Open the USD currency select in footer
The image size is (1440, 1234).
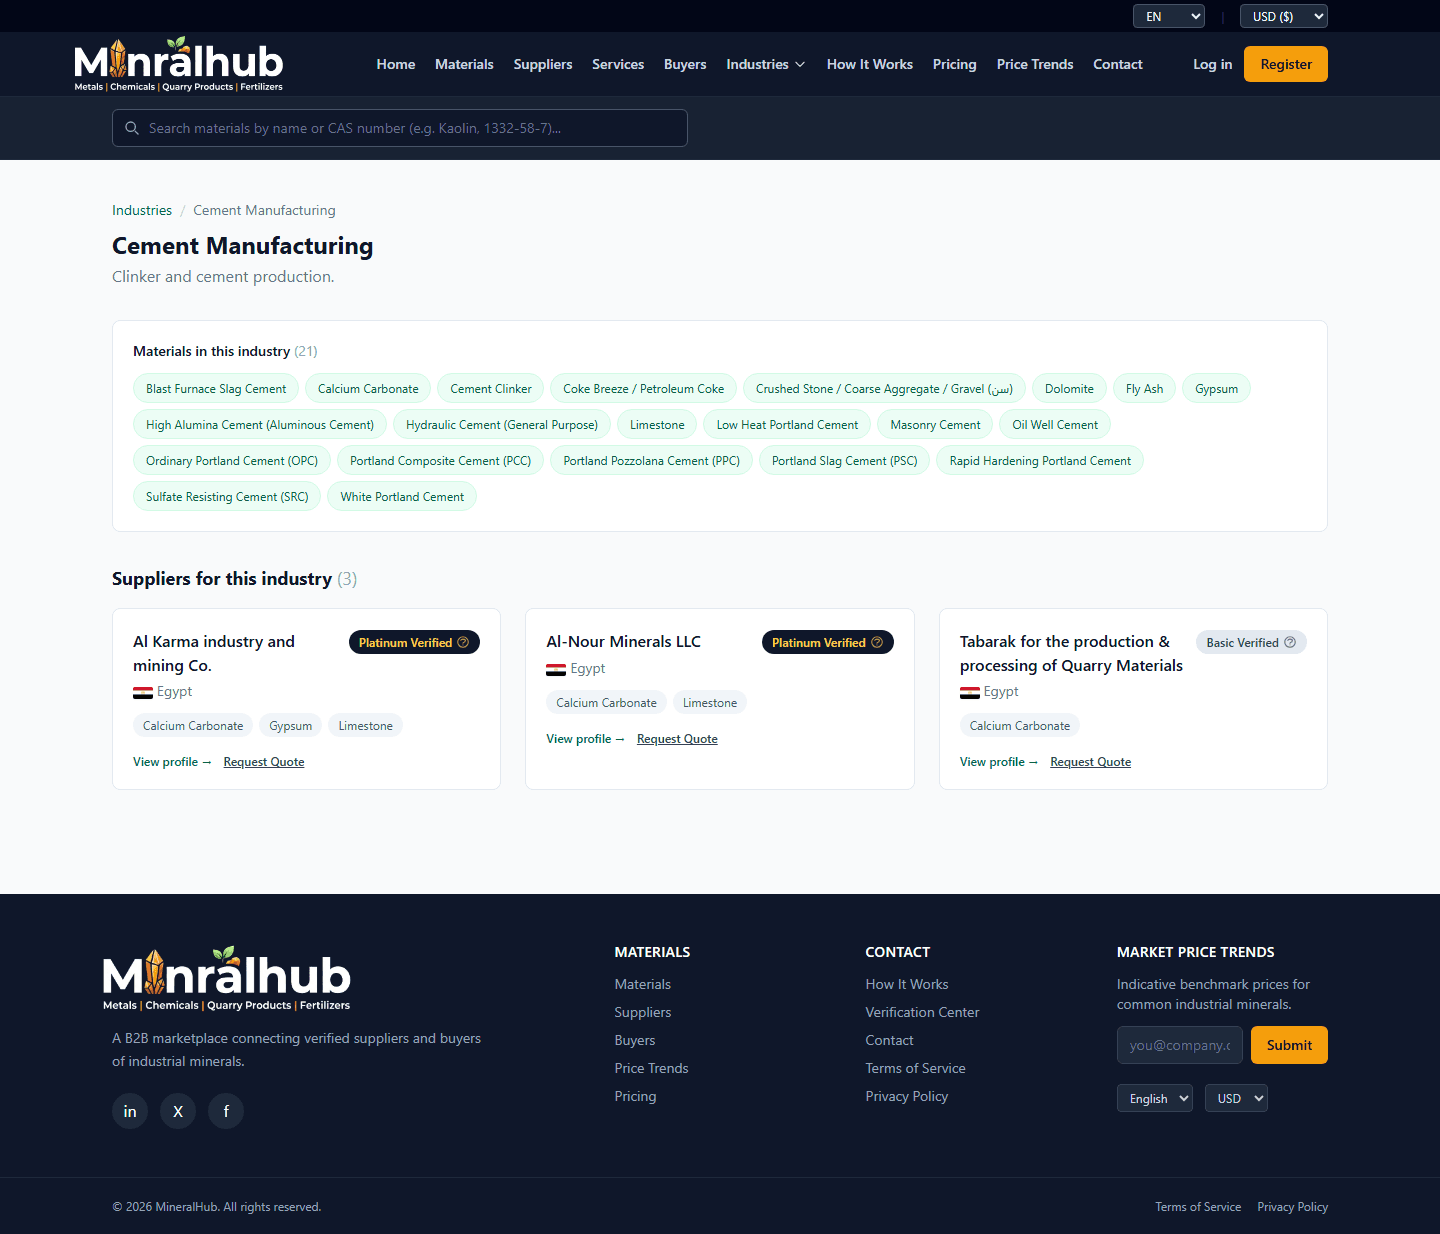pos(1236,1098)
